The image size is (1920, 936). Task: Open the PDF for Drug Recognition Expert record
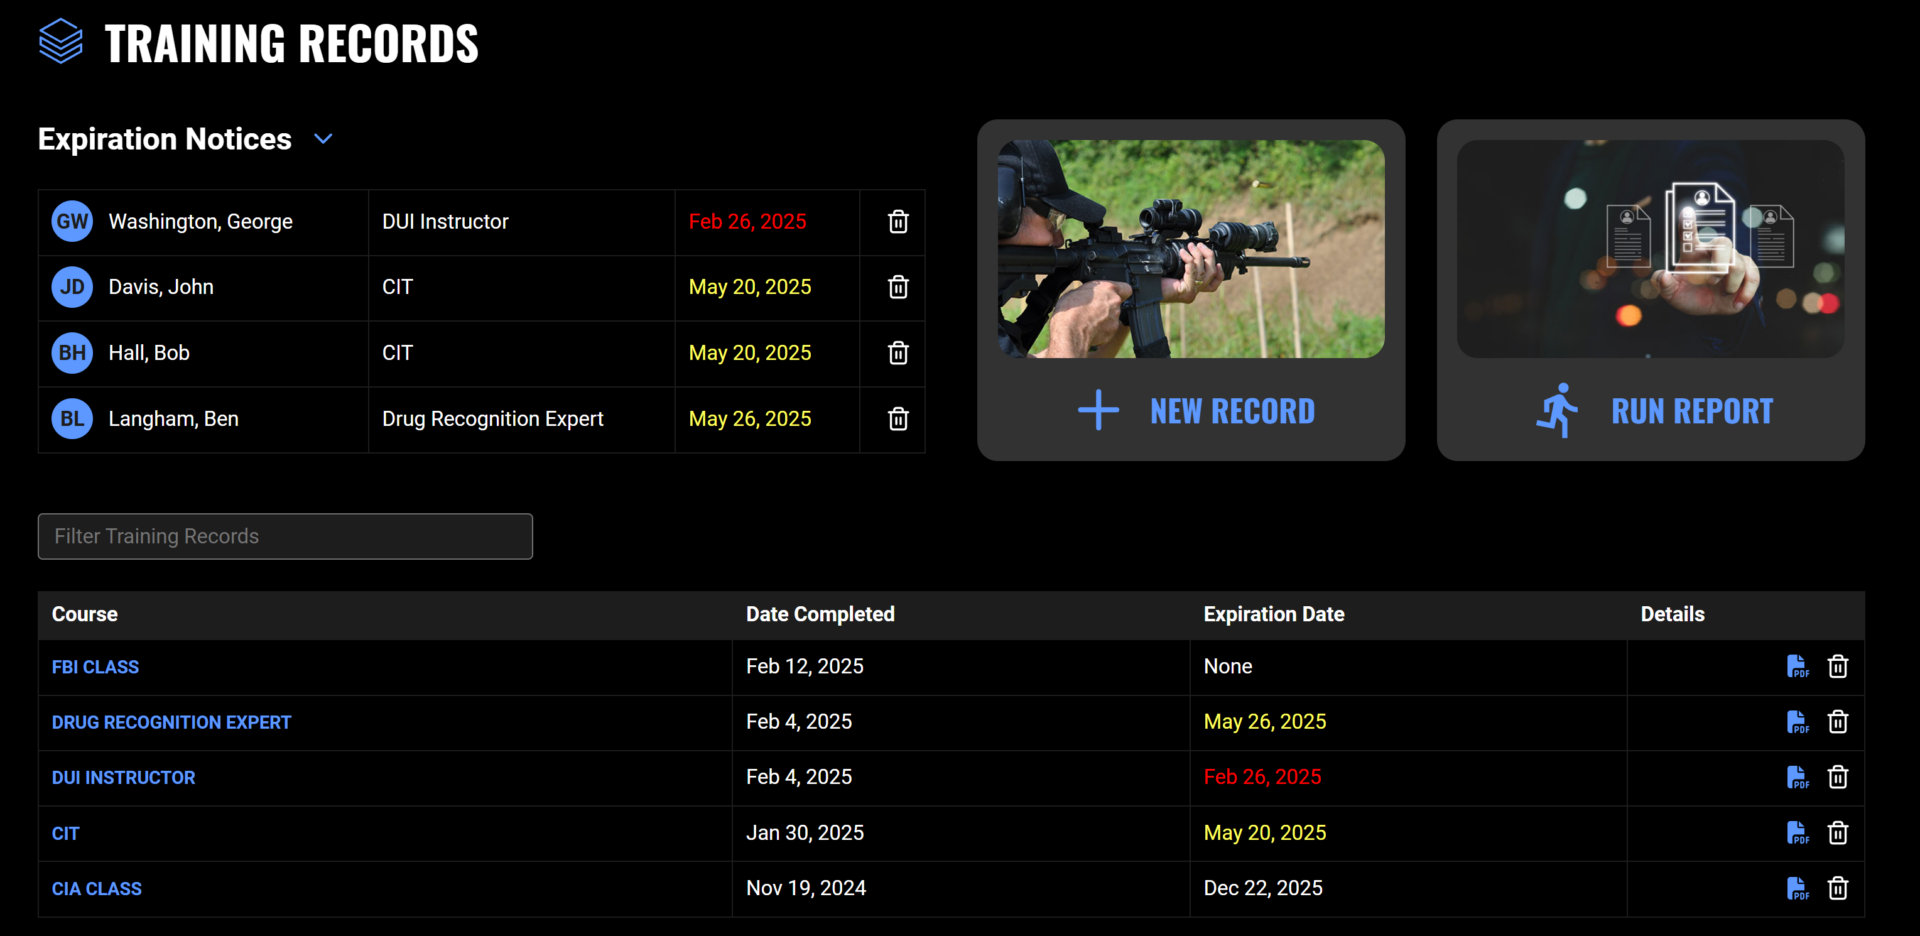1797,722
